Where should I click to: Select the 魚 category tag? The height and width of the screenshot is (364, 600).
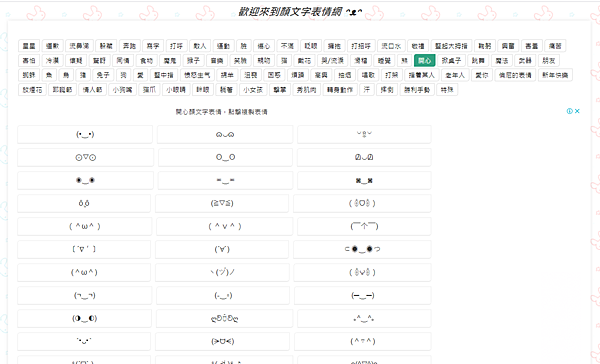(49, 75)
